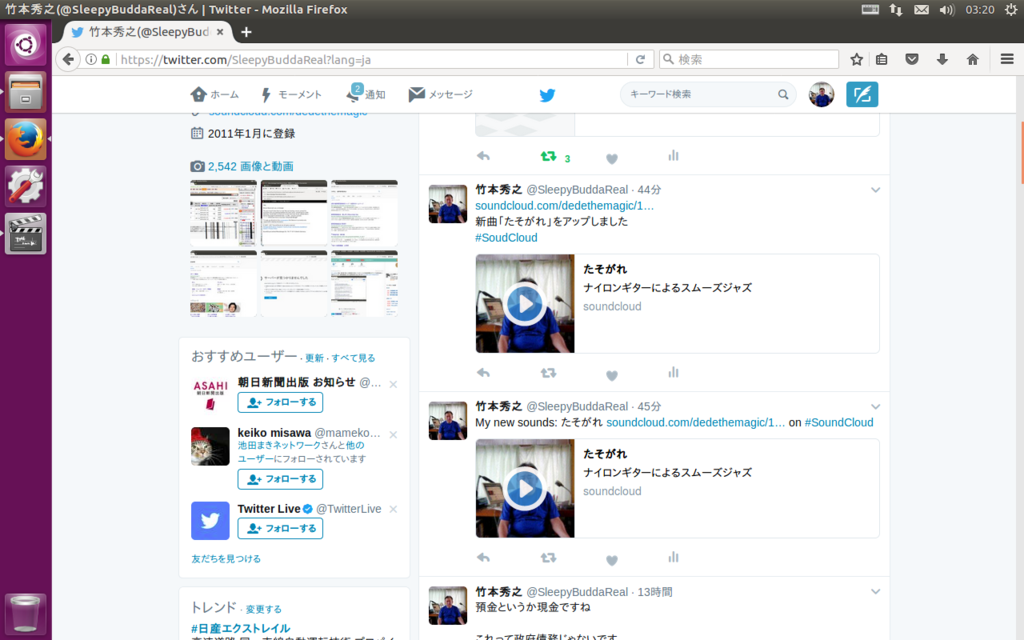Show bookmarks list icon in Firefox toolbar
This screenshot has width=1024, height=640.
(x=882, y=59)
